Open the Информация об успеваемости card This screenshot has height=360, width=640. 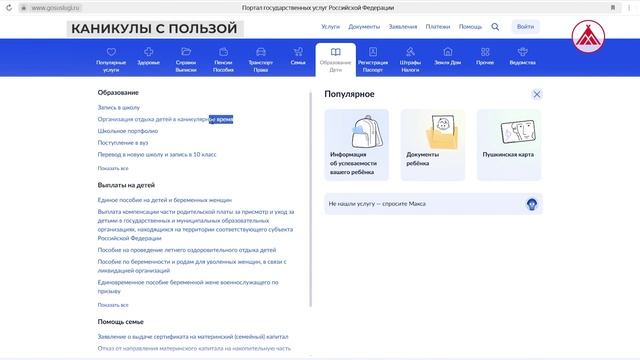tap(356, 145)
